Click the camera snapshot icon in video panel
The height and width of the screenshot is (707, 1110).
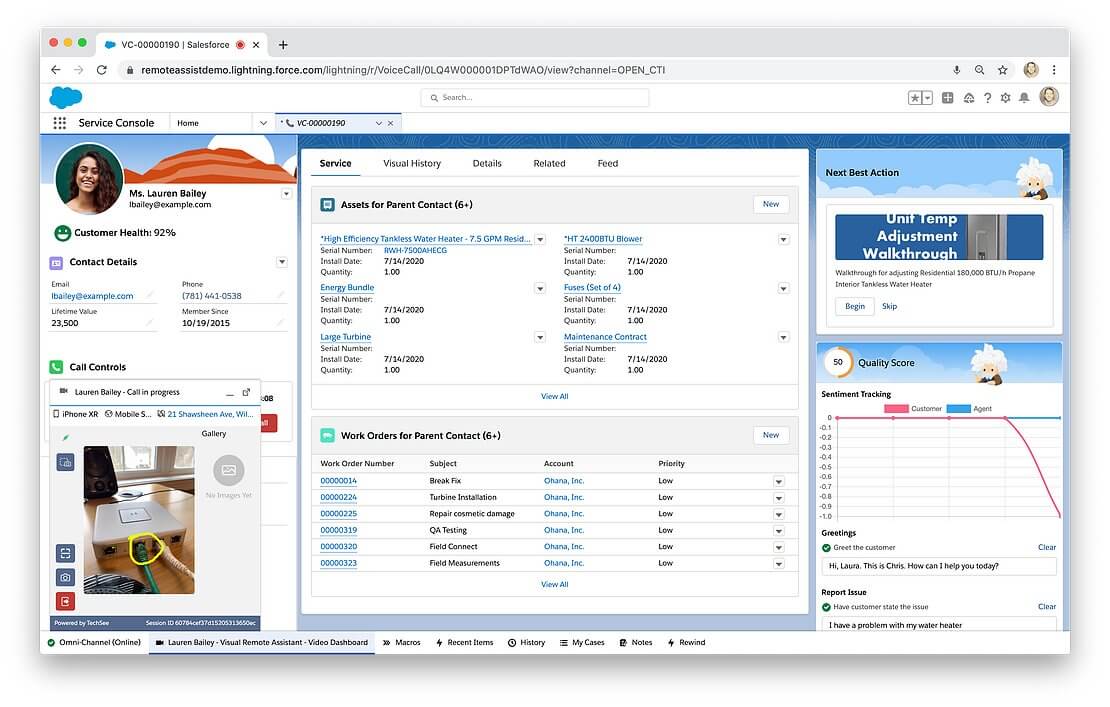click(65, 577)
